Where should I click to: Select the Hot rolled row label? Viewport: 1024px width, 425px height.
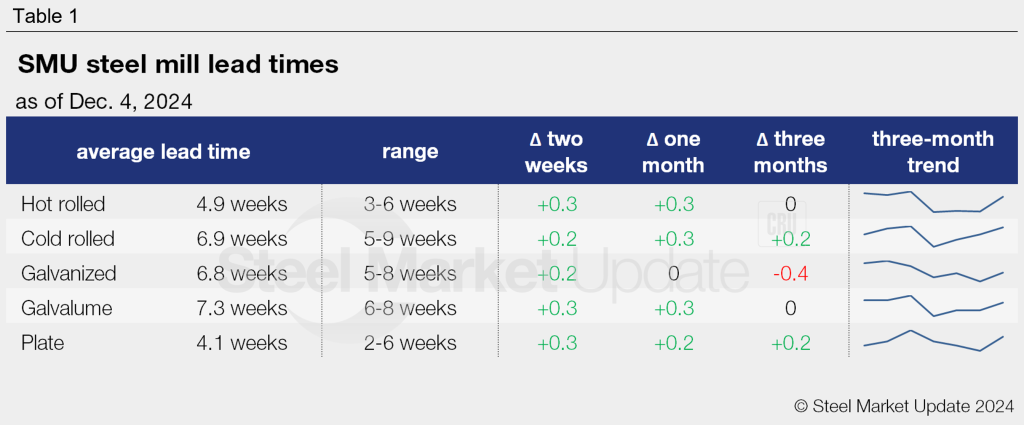63,204
